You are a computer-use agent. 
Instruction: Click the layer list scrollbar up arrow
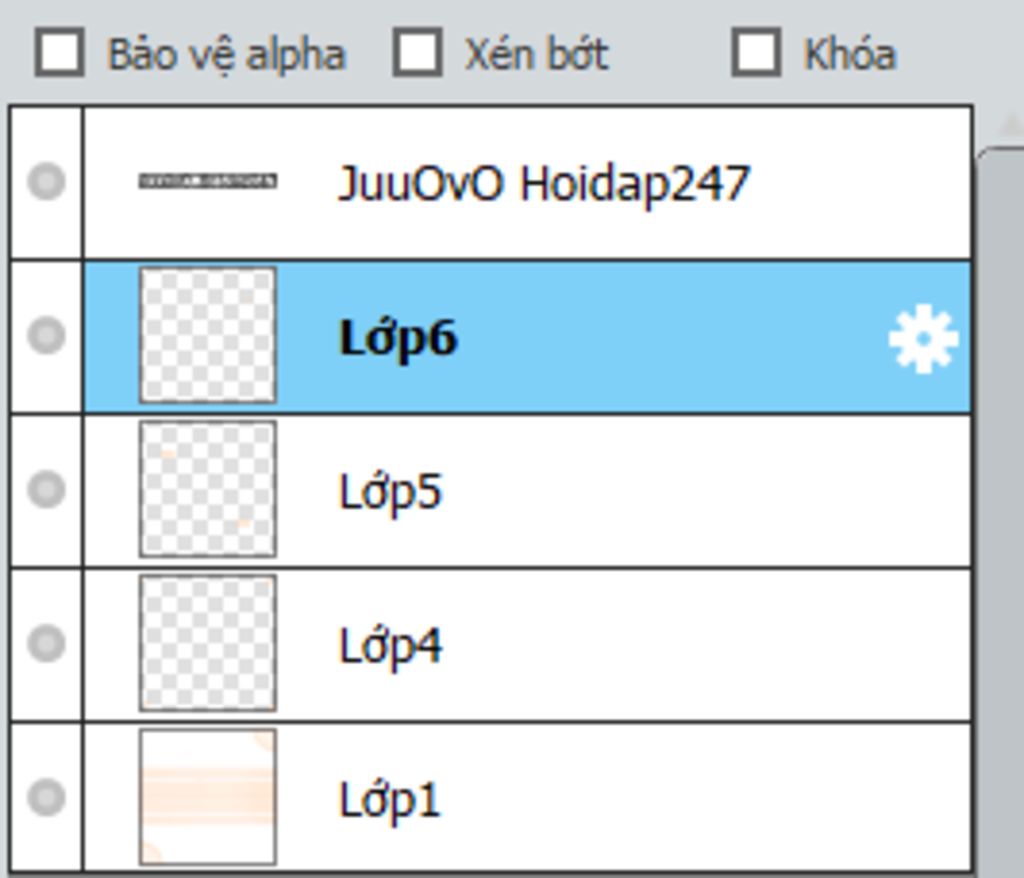[x=1010, y=124]
